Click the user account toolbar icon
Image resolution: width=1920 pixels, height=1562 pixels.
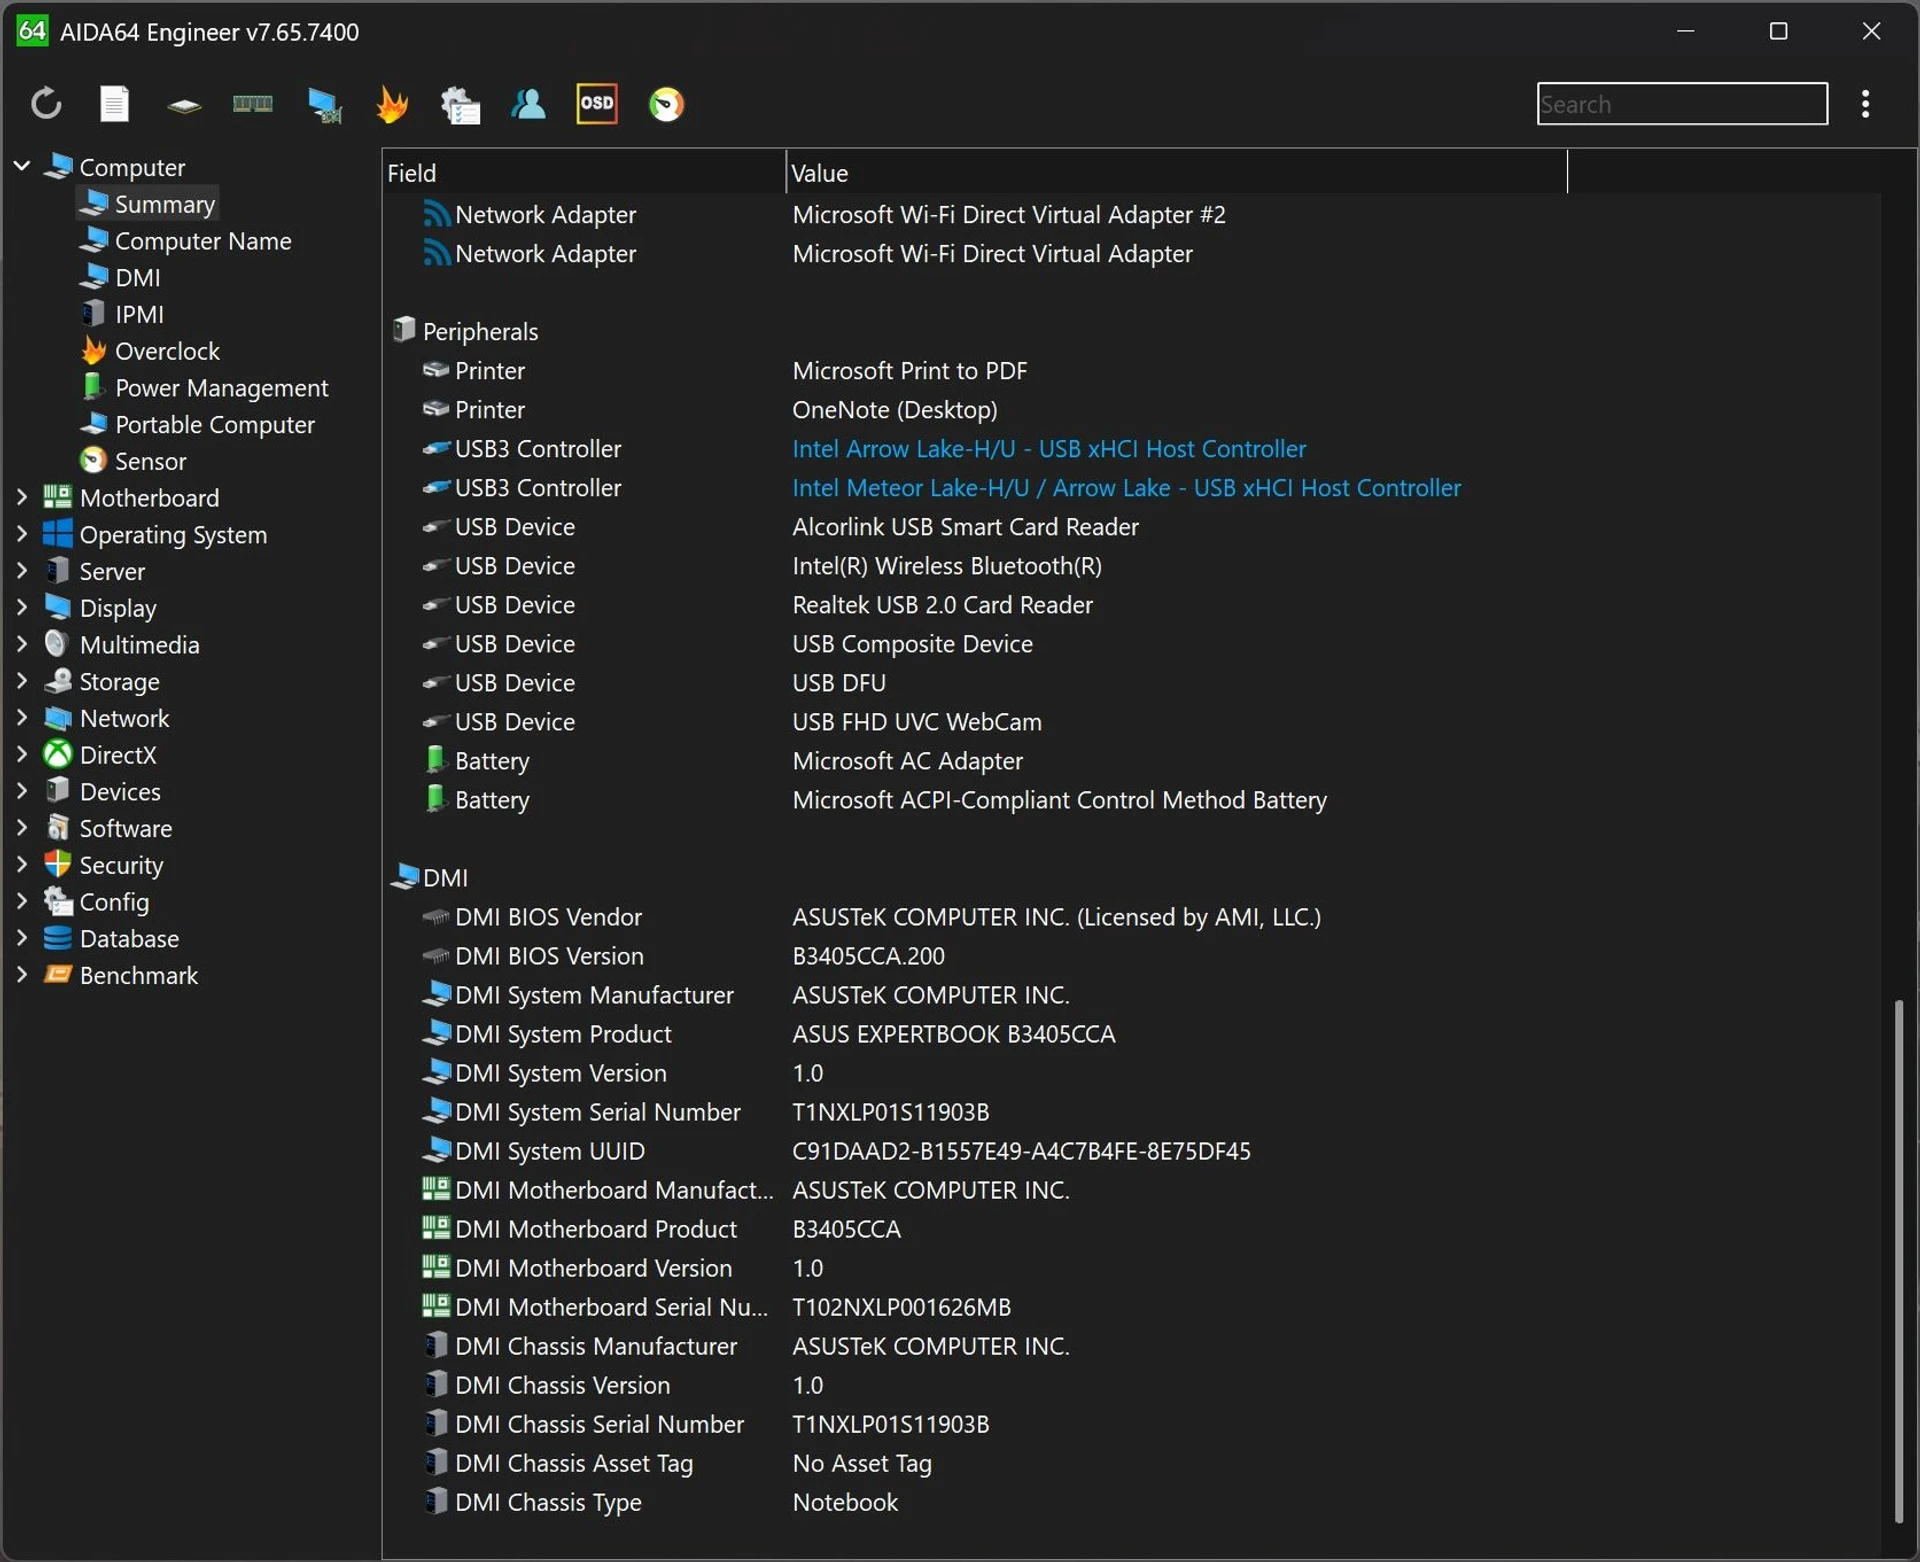click(x=528, y=104)
